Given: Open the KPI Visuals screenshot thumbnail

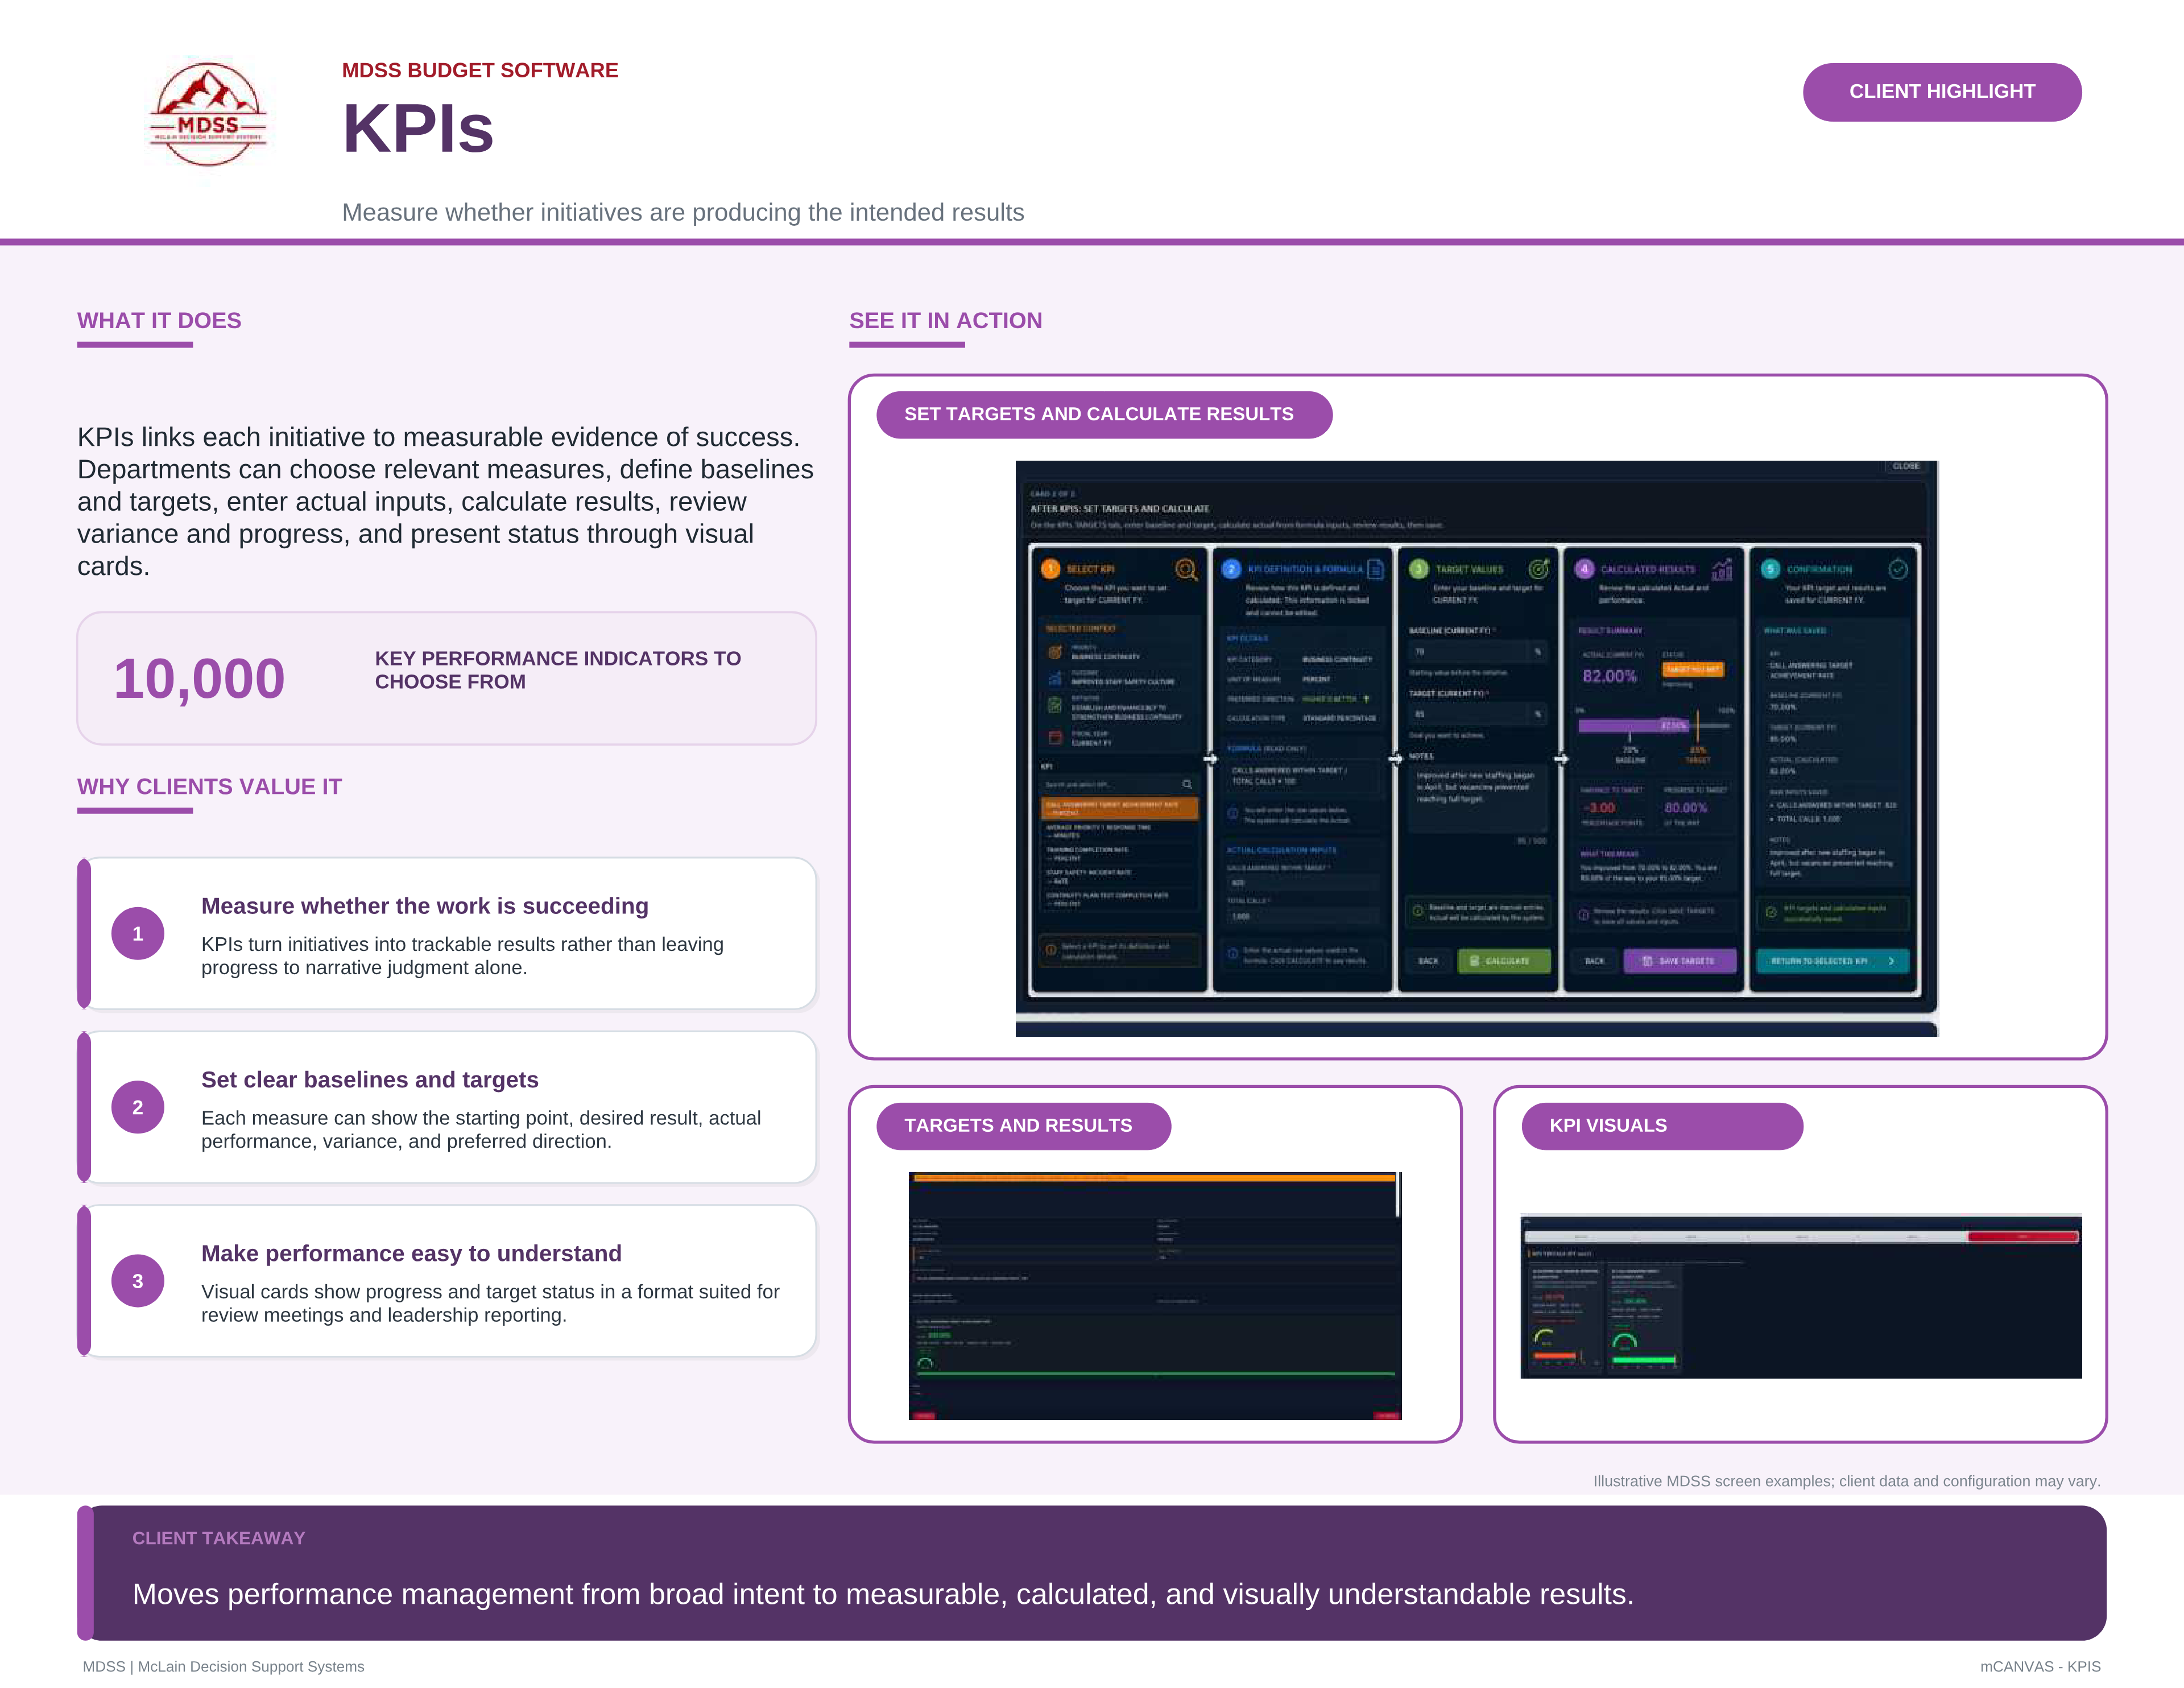Looking at the screenshot, I should [1801, 1296].
